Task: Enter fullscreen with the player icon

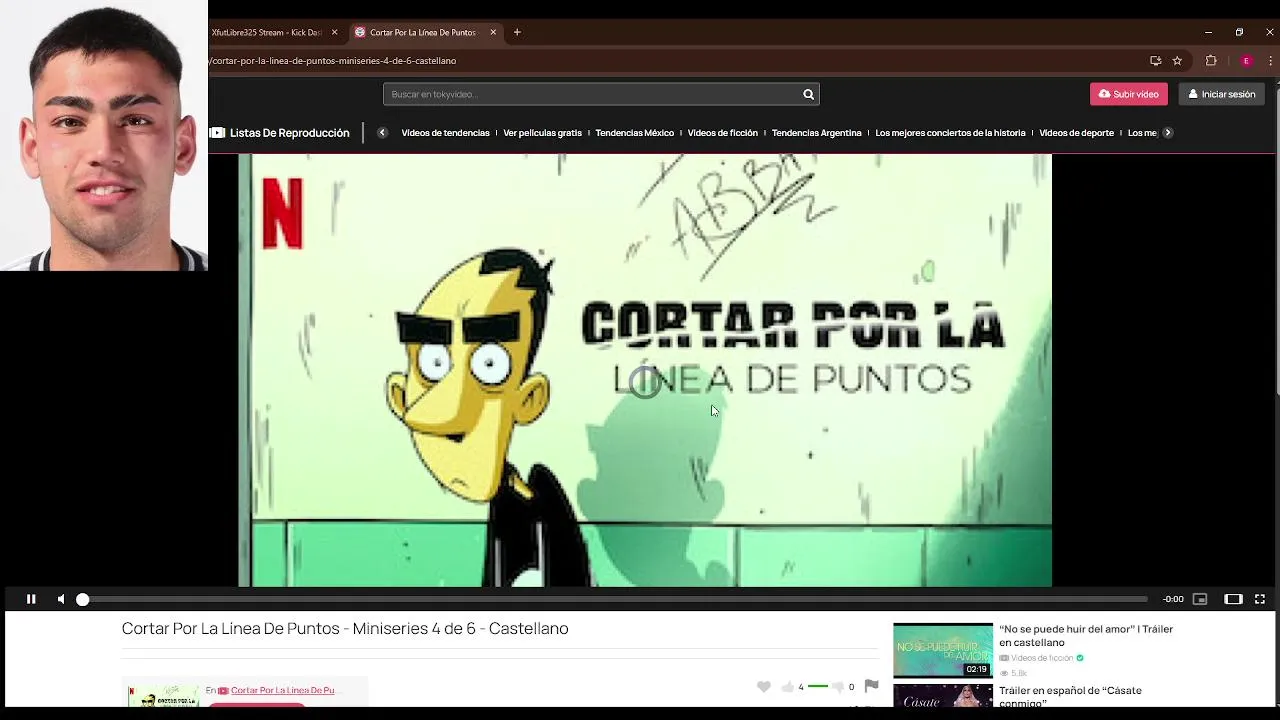Action: pos(1260,599)
